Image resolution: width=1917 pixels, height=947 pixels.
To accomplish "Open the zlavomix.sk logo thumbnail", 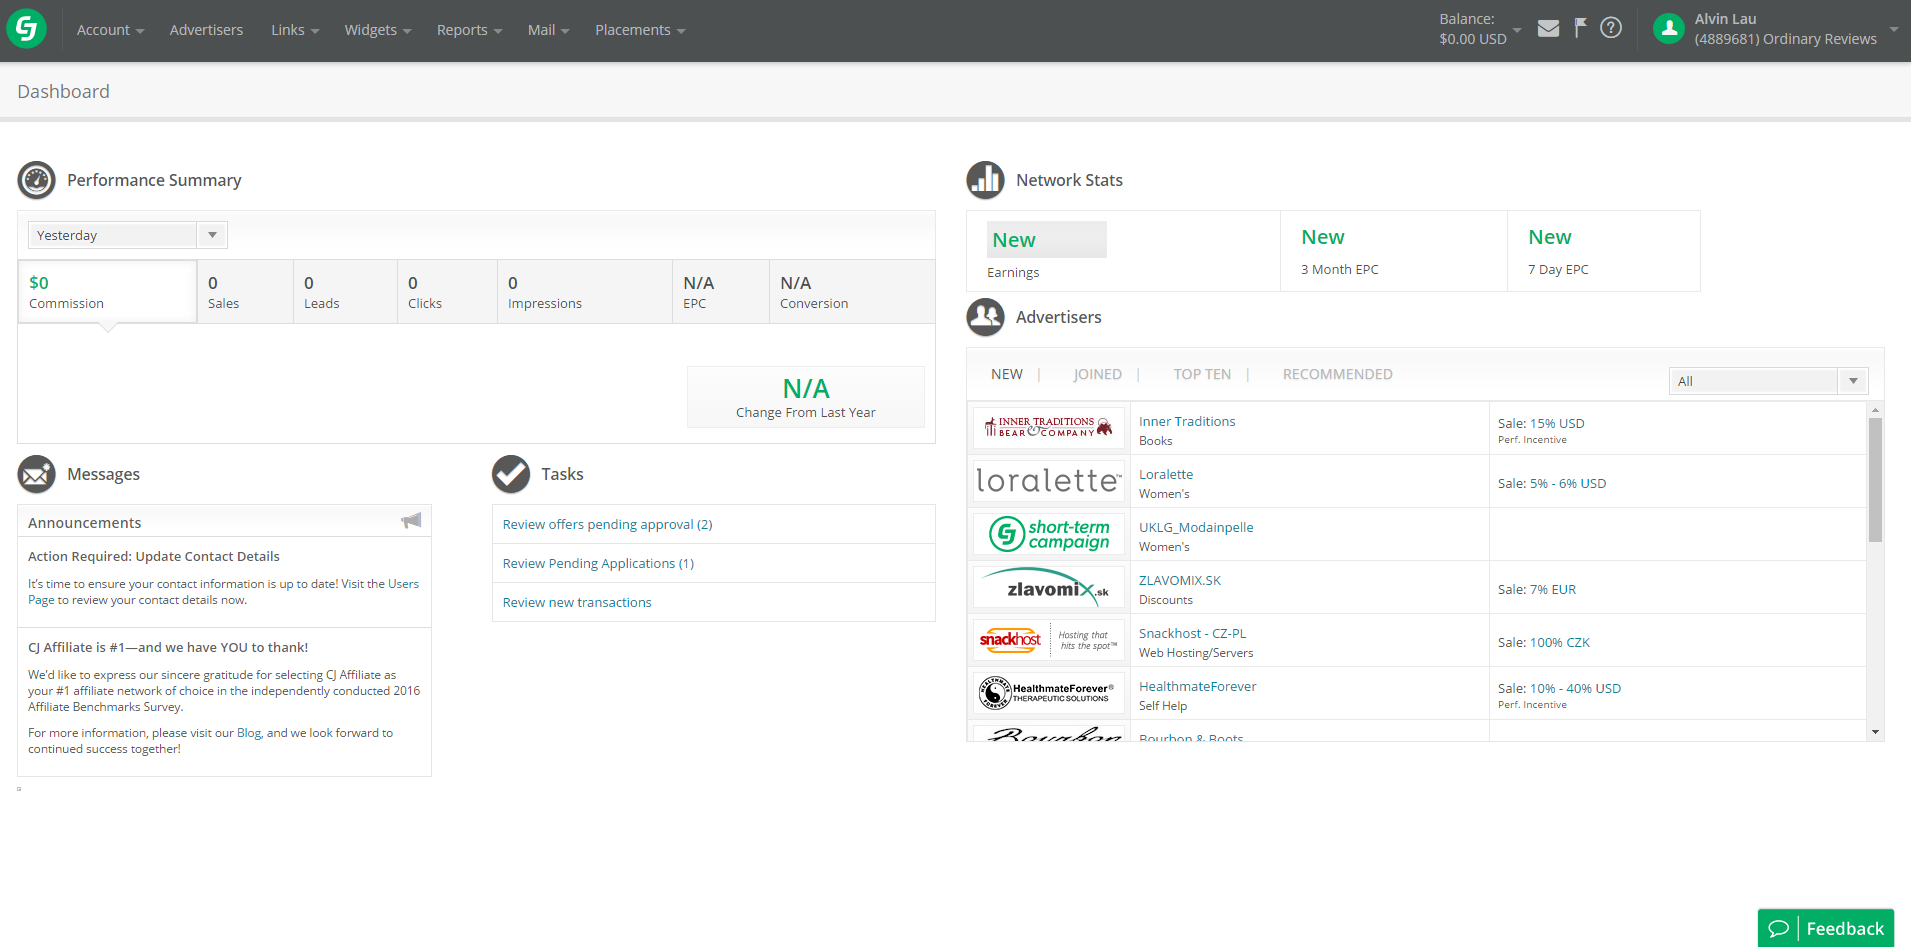I will 1049,587.
